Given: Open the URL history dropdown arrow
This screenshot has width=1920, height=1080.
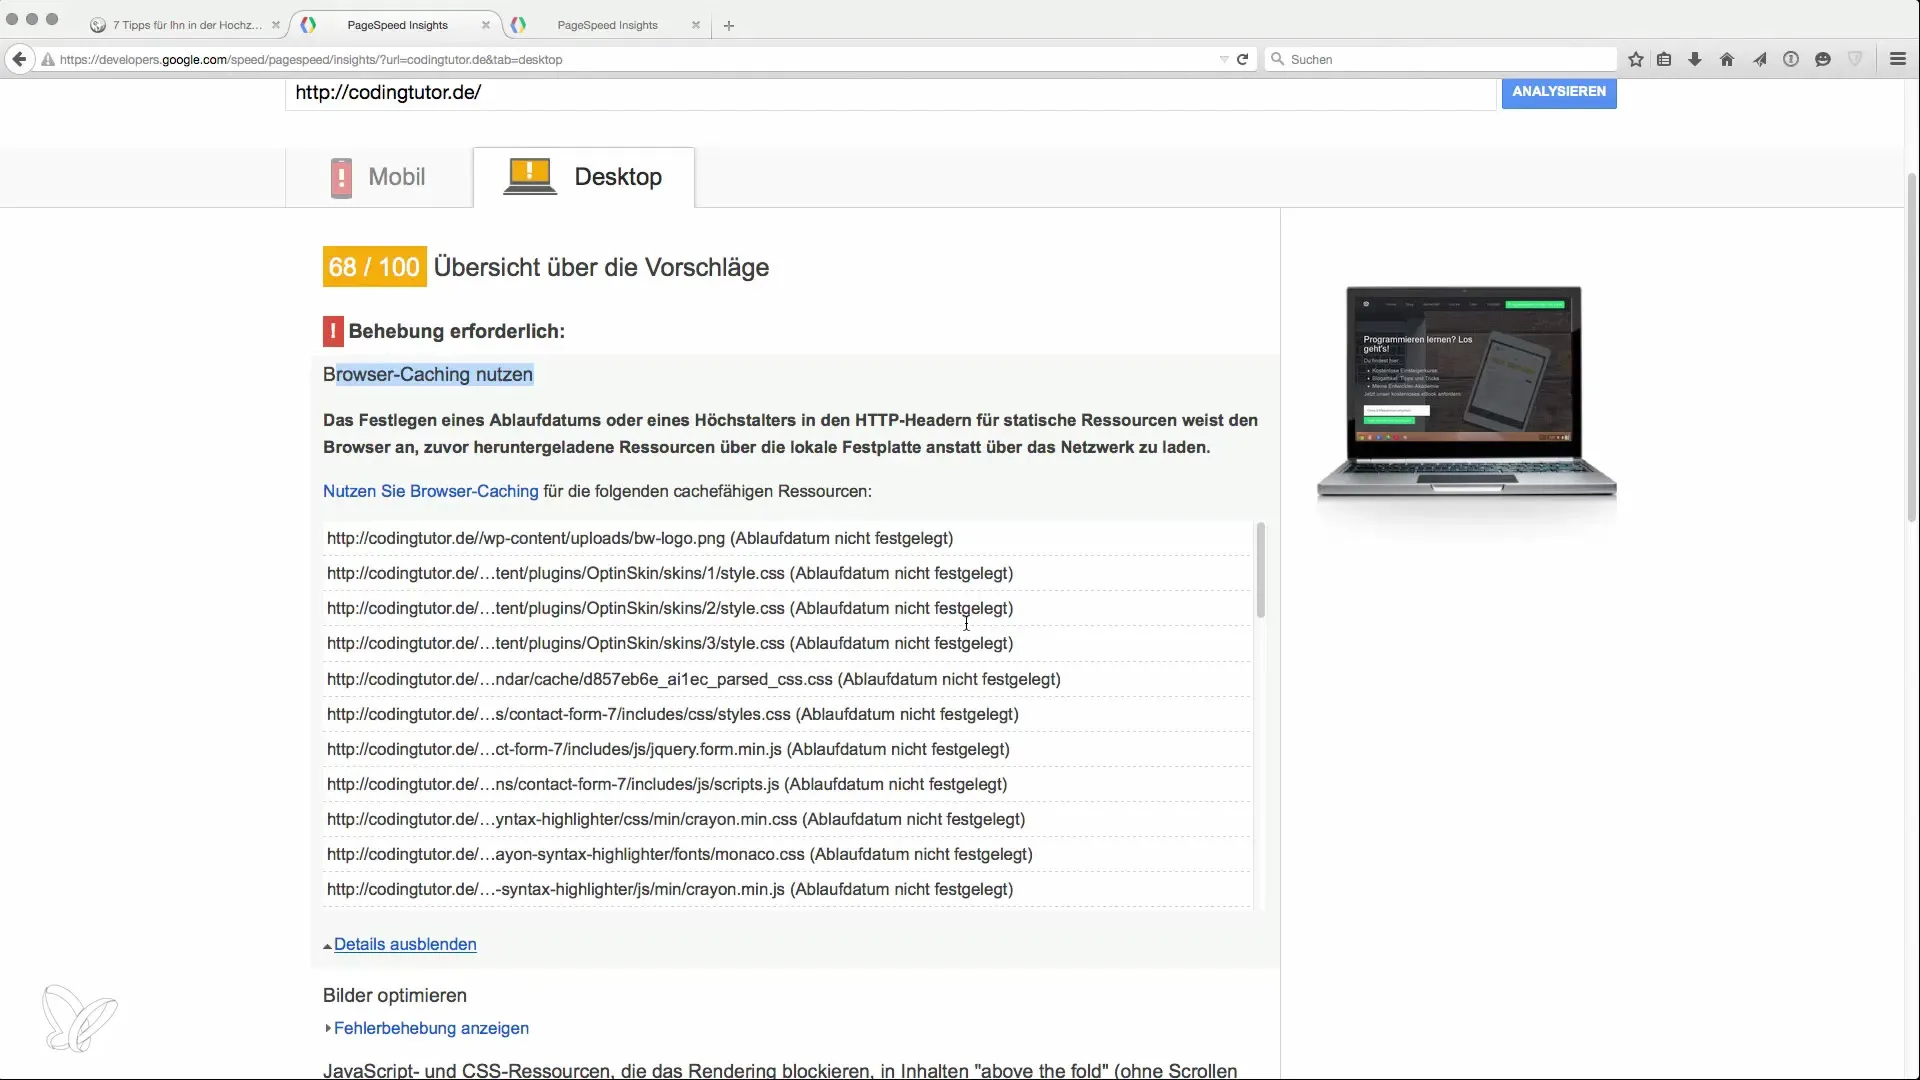Looking at the screenshot, I should coord(1224,59).
